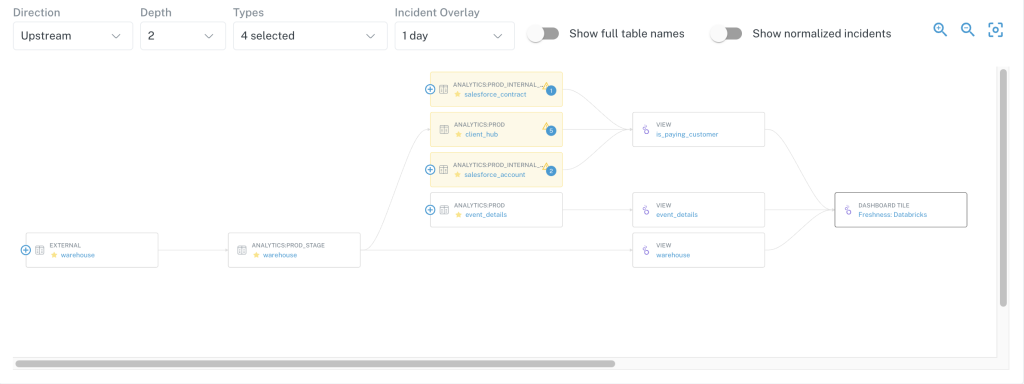The image size is (1024, 384).
Task: Click table icon on salesforce_contract node
Action: [x=444, y=89]
